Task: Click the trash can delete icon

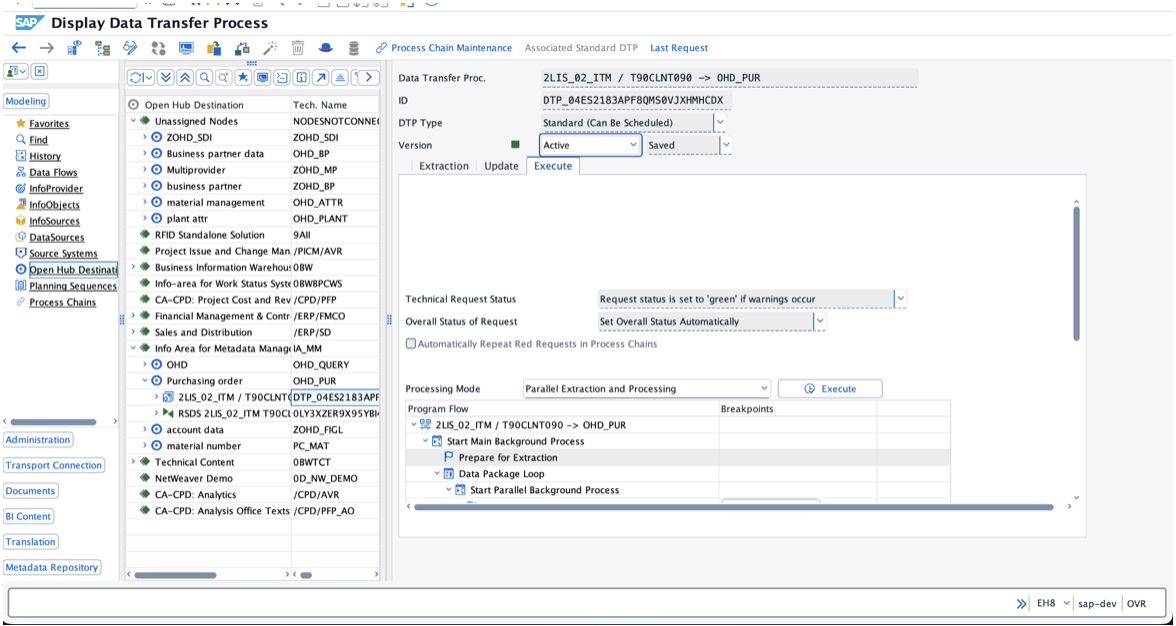Action: click(x=298, y=48)
